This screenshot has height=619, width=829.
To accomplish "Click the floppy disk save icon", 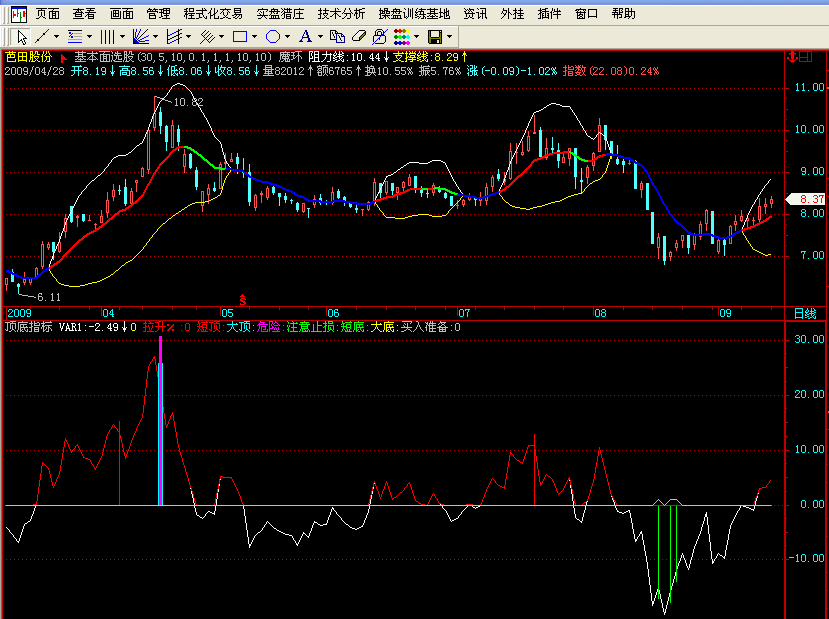I will tap(435, 37).
